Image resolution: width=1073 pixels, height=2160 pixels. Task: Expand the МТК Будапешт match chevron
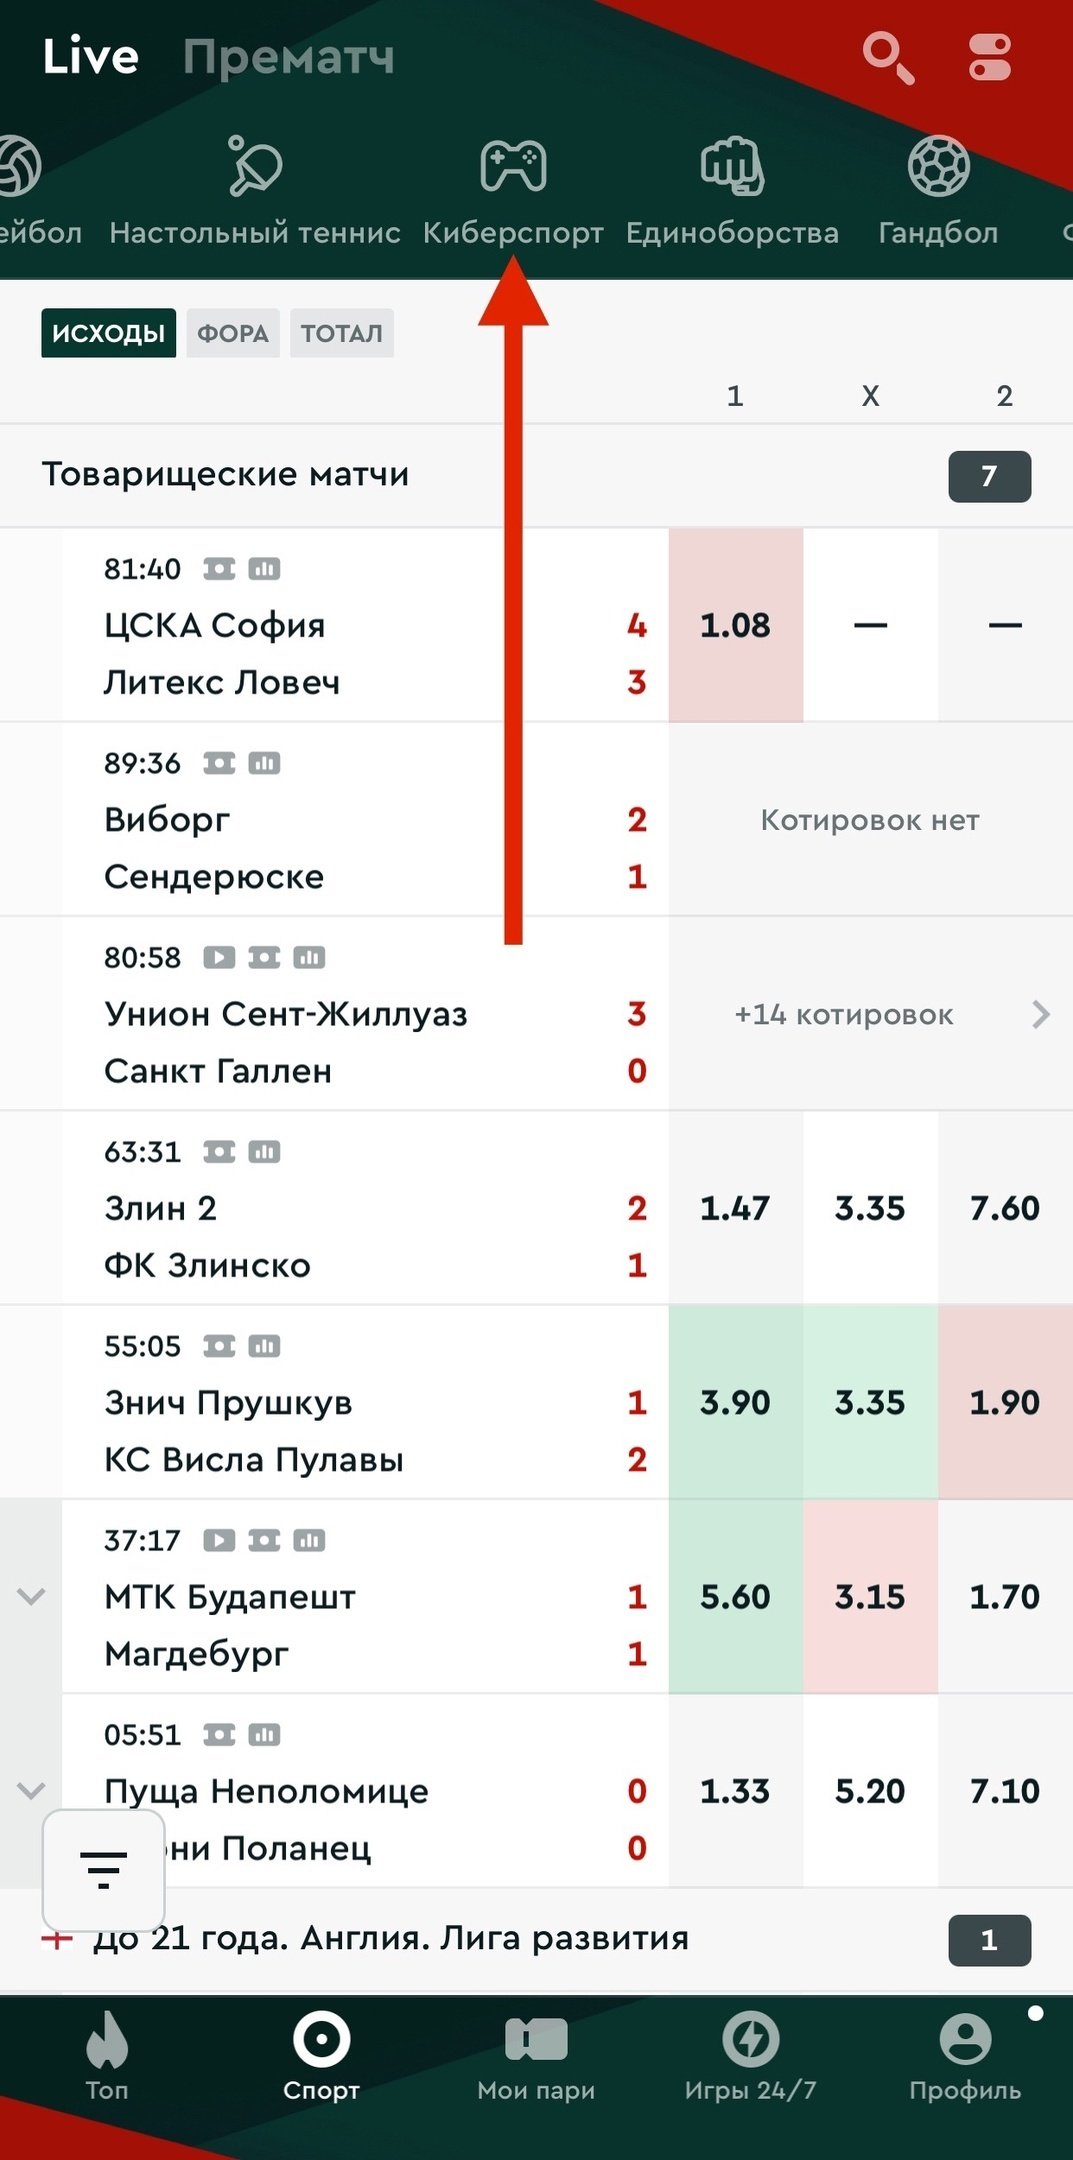(x=32, y=1597)
